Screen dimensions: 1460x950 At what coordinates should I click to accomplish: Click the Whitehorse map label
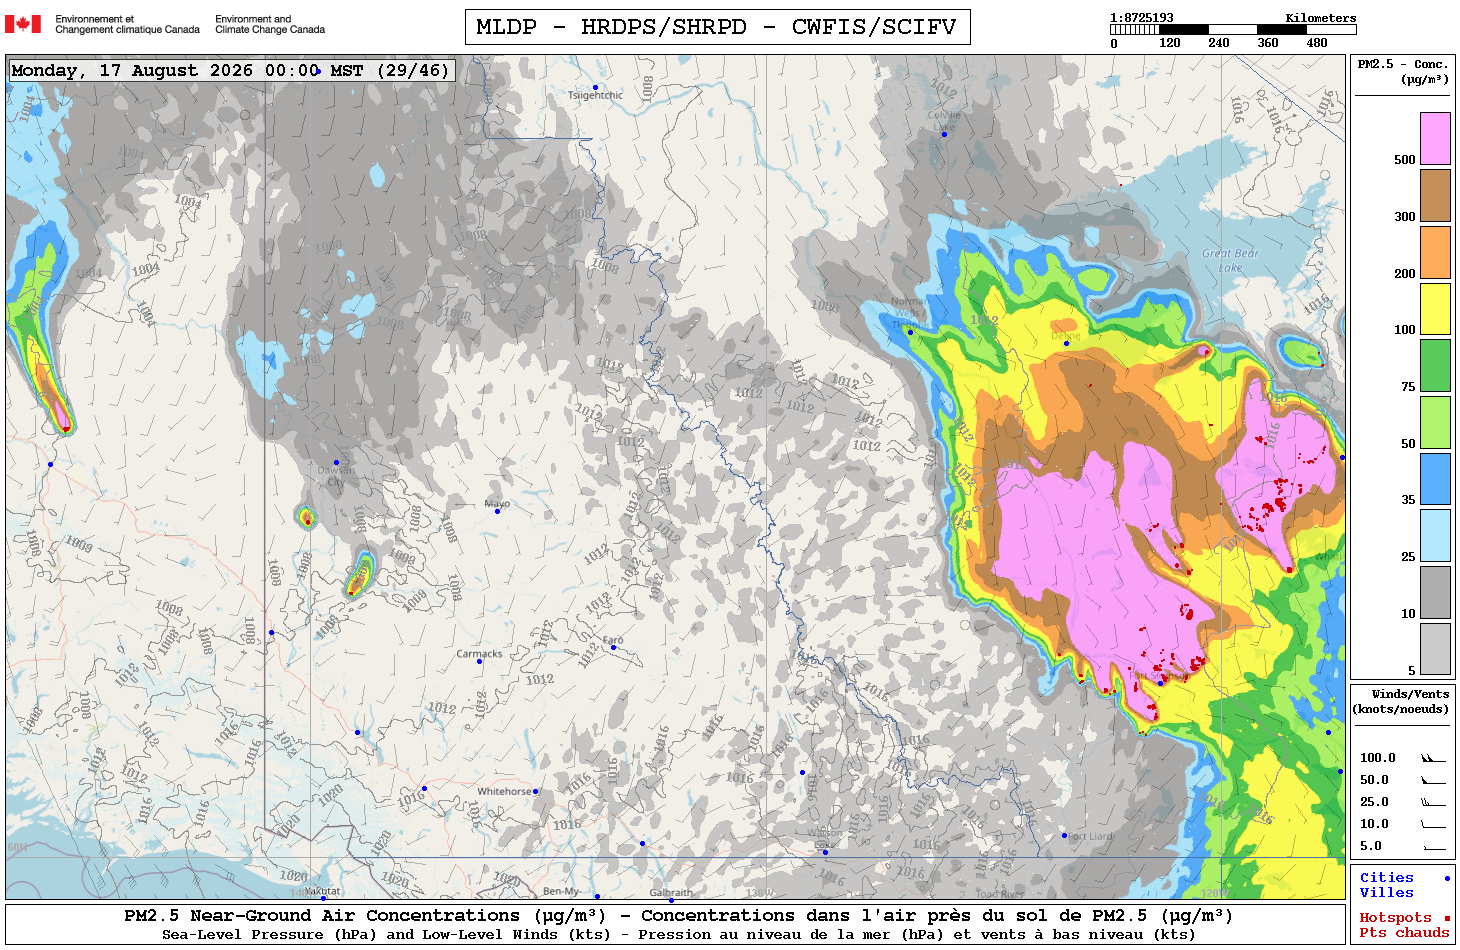[x=505, y=791]
